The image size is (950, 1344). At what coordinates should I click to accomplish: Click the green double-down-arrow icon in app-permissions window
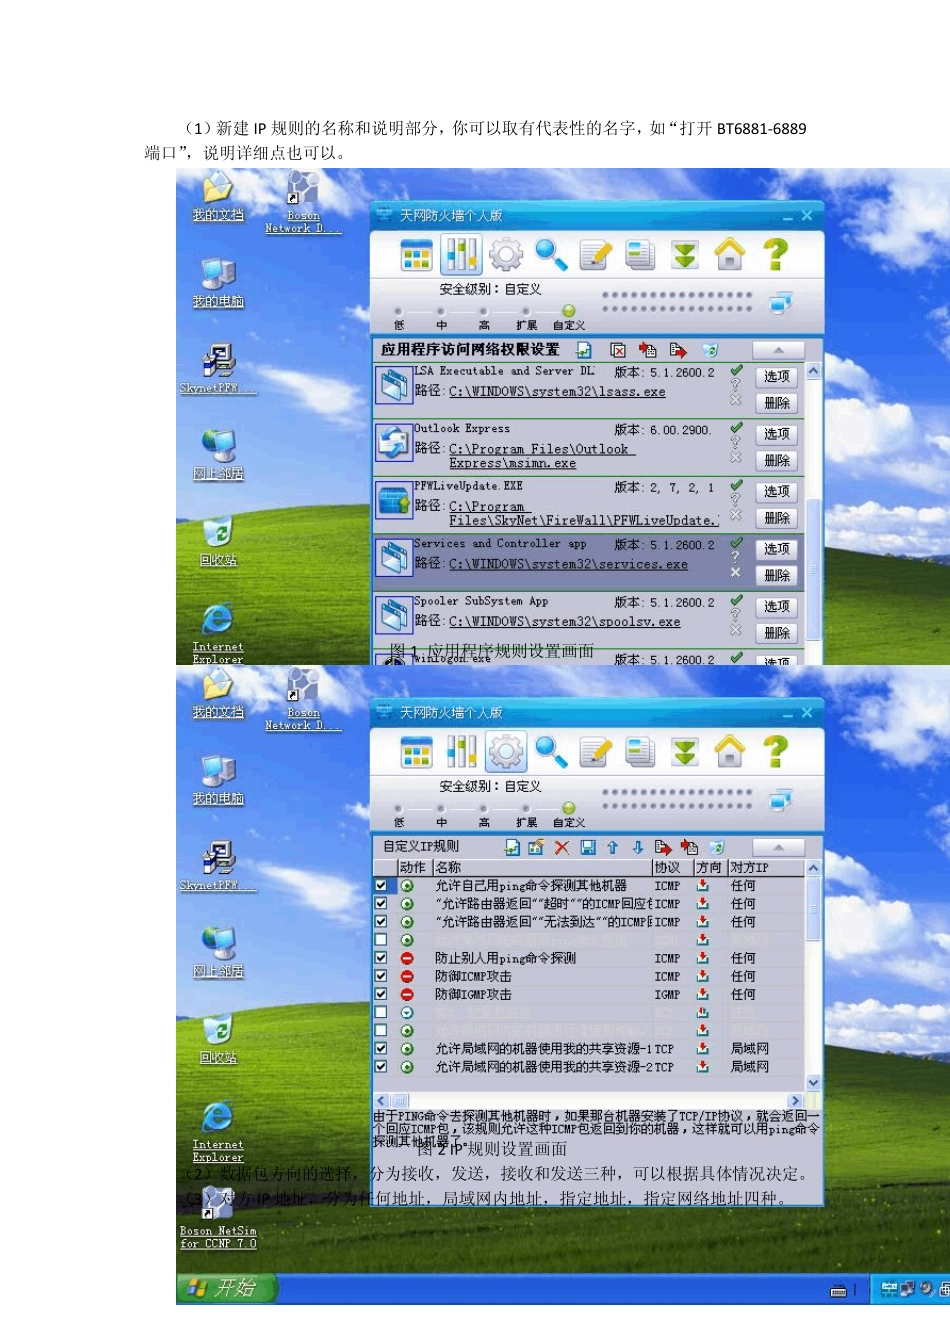tap(685, 254)
